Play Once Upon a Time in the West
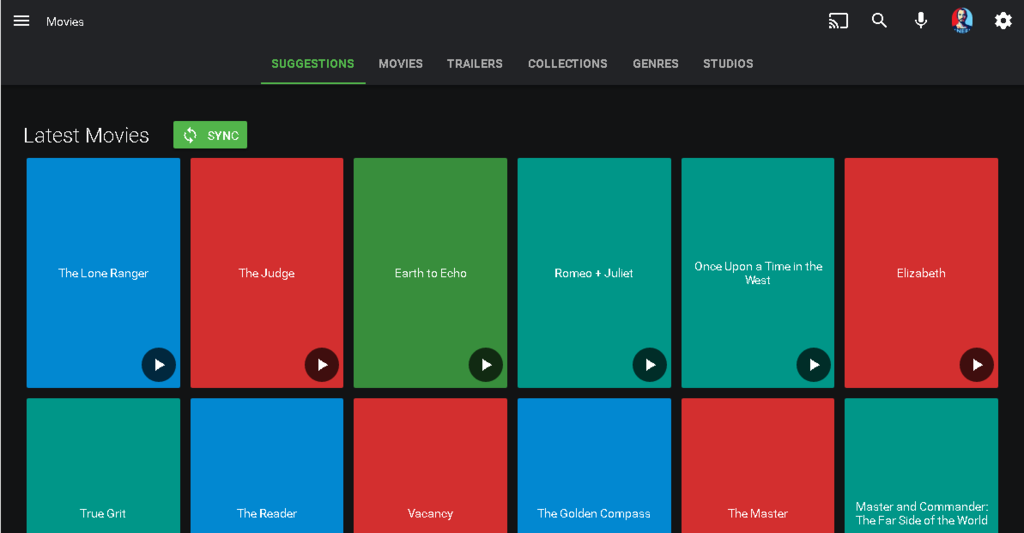Screen dimensions: 1024x533 coord(813,365)
